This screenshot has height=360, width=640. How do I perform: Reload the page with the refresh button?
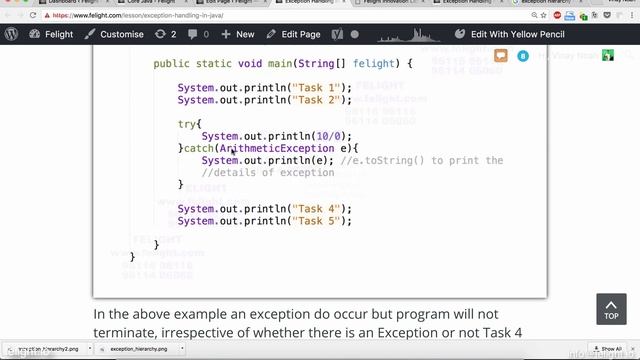point(33,16)
